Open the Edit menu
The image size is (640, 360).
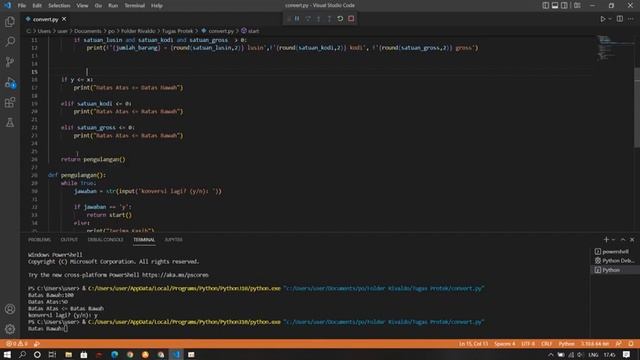pyautogui.click(x=37, y=6)
